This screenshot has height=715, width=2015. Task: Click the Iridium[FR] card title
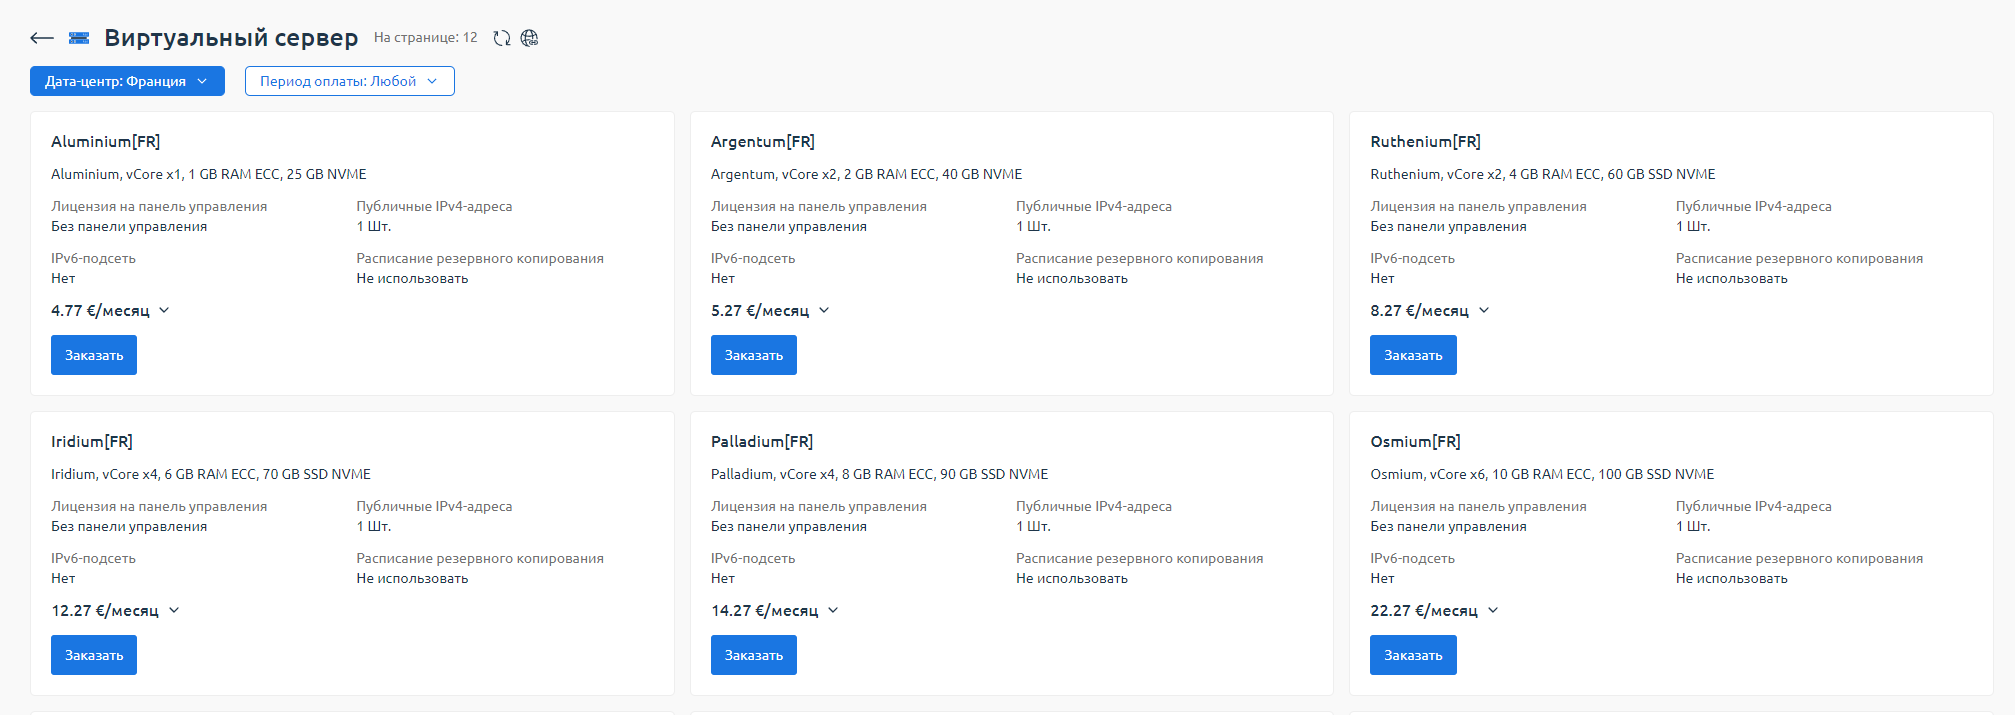[x=92, y=442]
